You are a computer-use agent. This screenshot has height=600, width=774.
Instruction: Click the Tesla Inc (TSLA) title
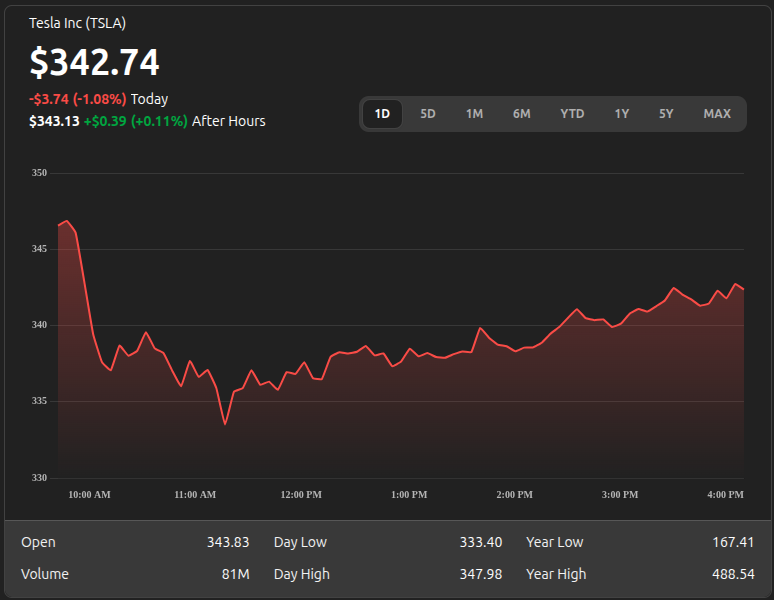(x=77, y=23)
